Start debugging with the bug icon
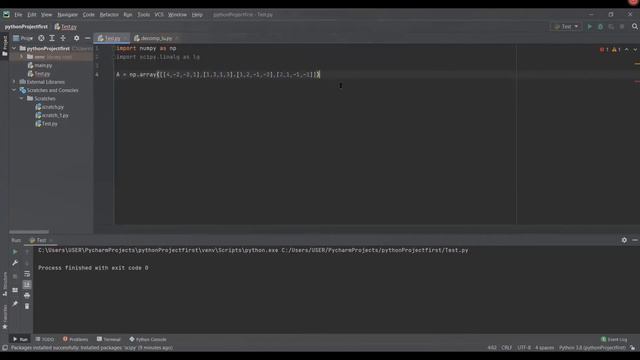Viewport: 640px width, 360px height. pyautogui.click(x=600, y=27)
